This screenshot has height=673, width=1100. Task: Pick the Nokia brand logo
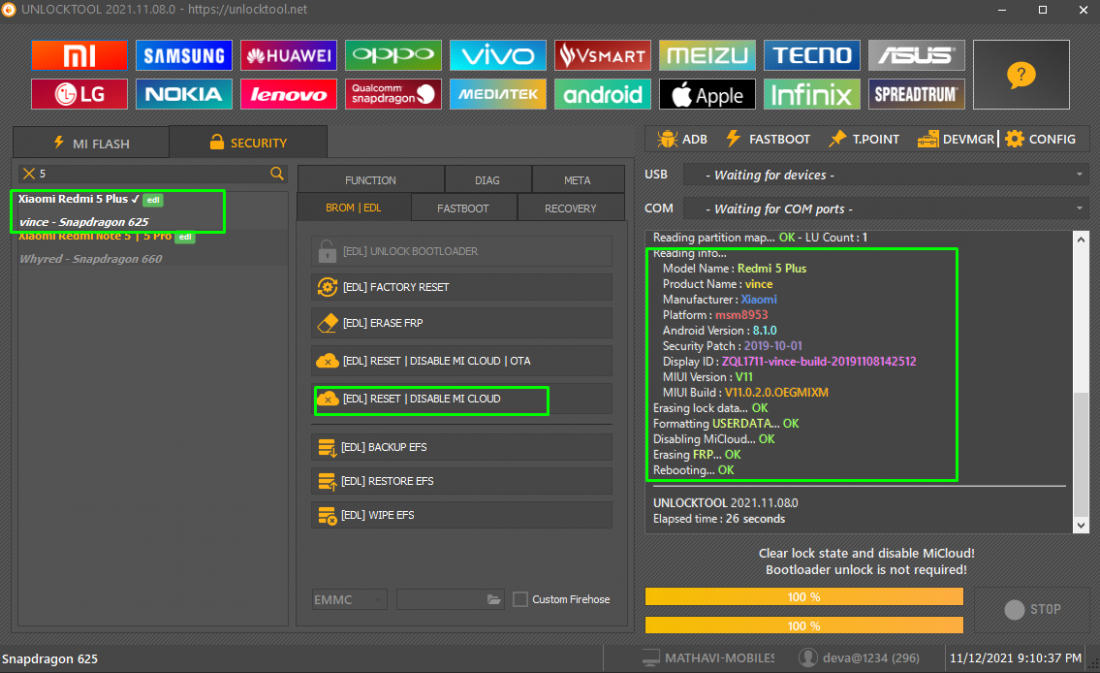pyautogui.click(x=184, y=94)
